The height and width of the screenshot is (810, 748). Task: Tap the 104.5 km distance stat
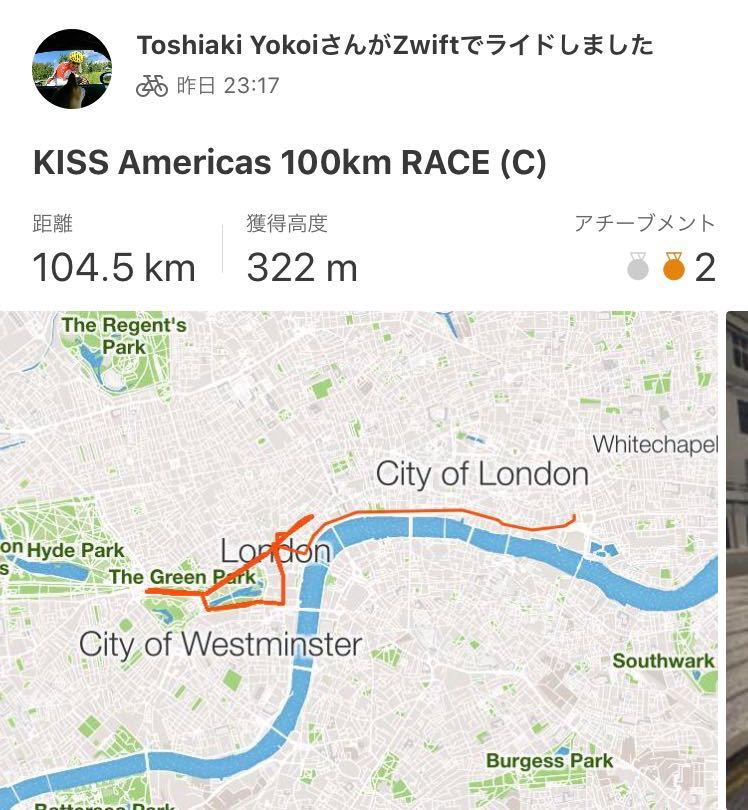[114, 268]
